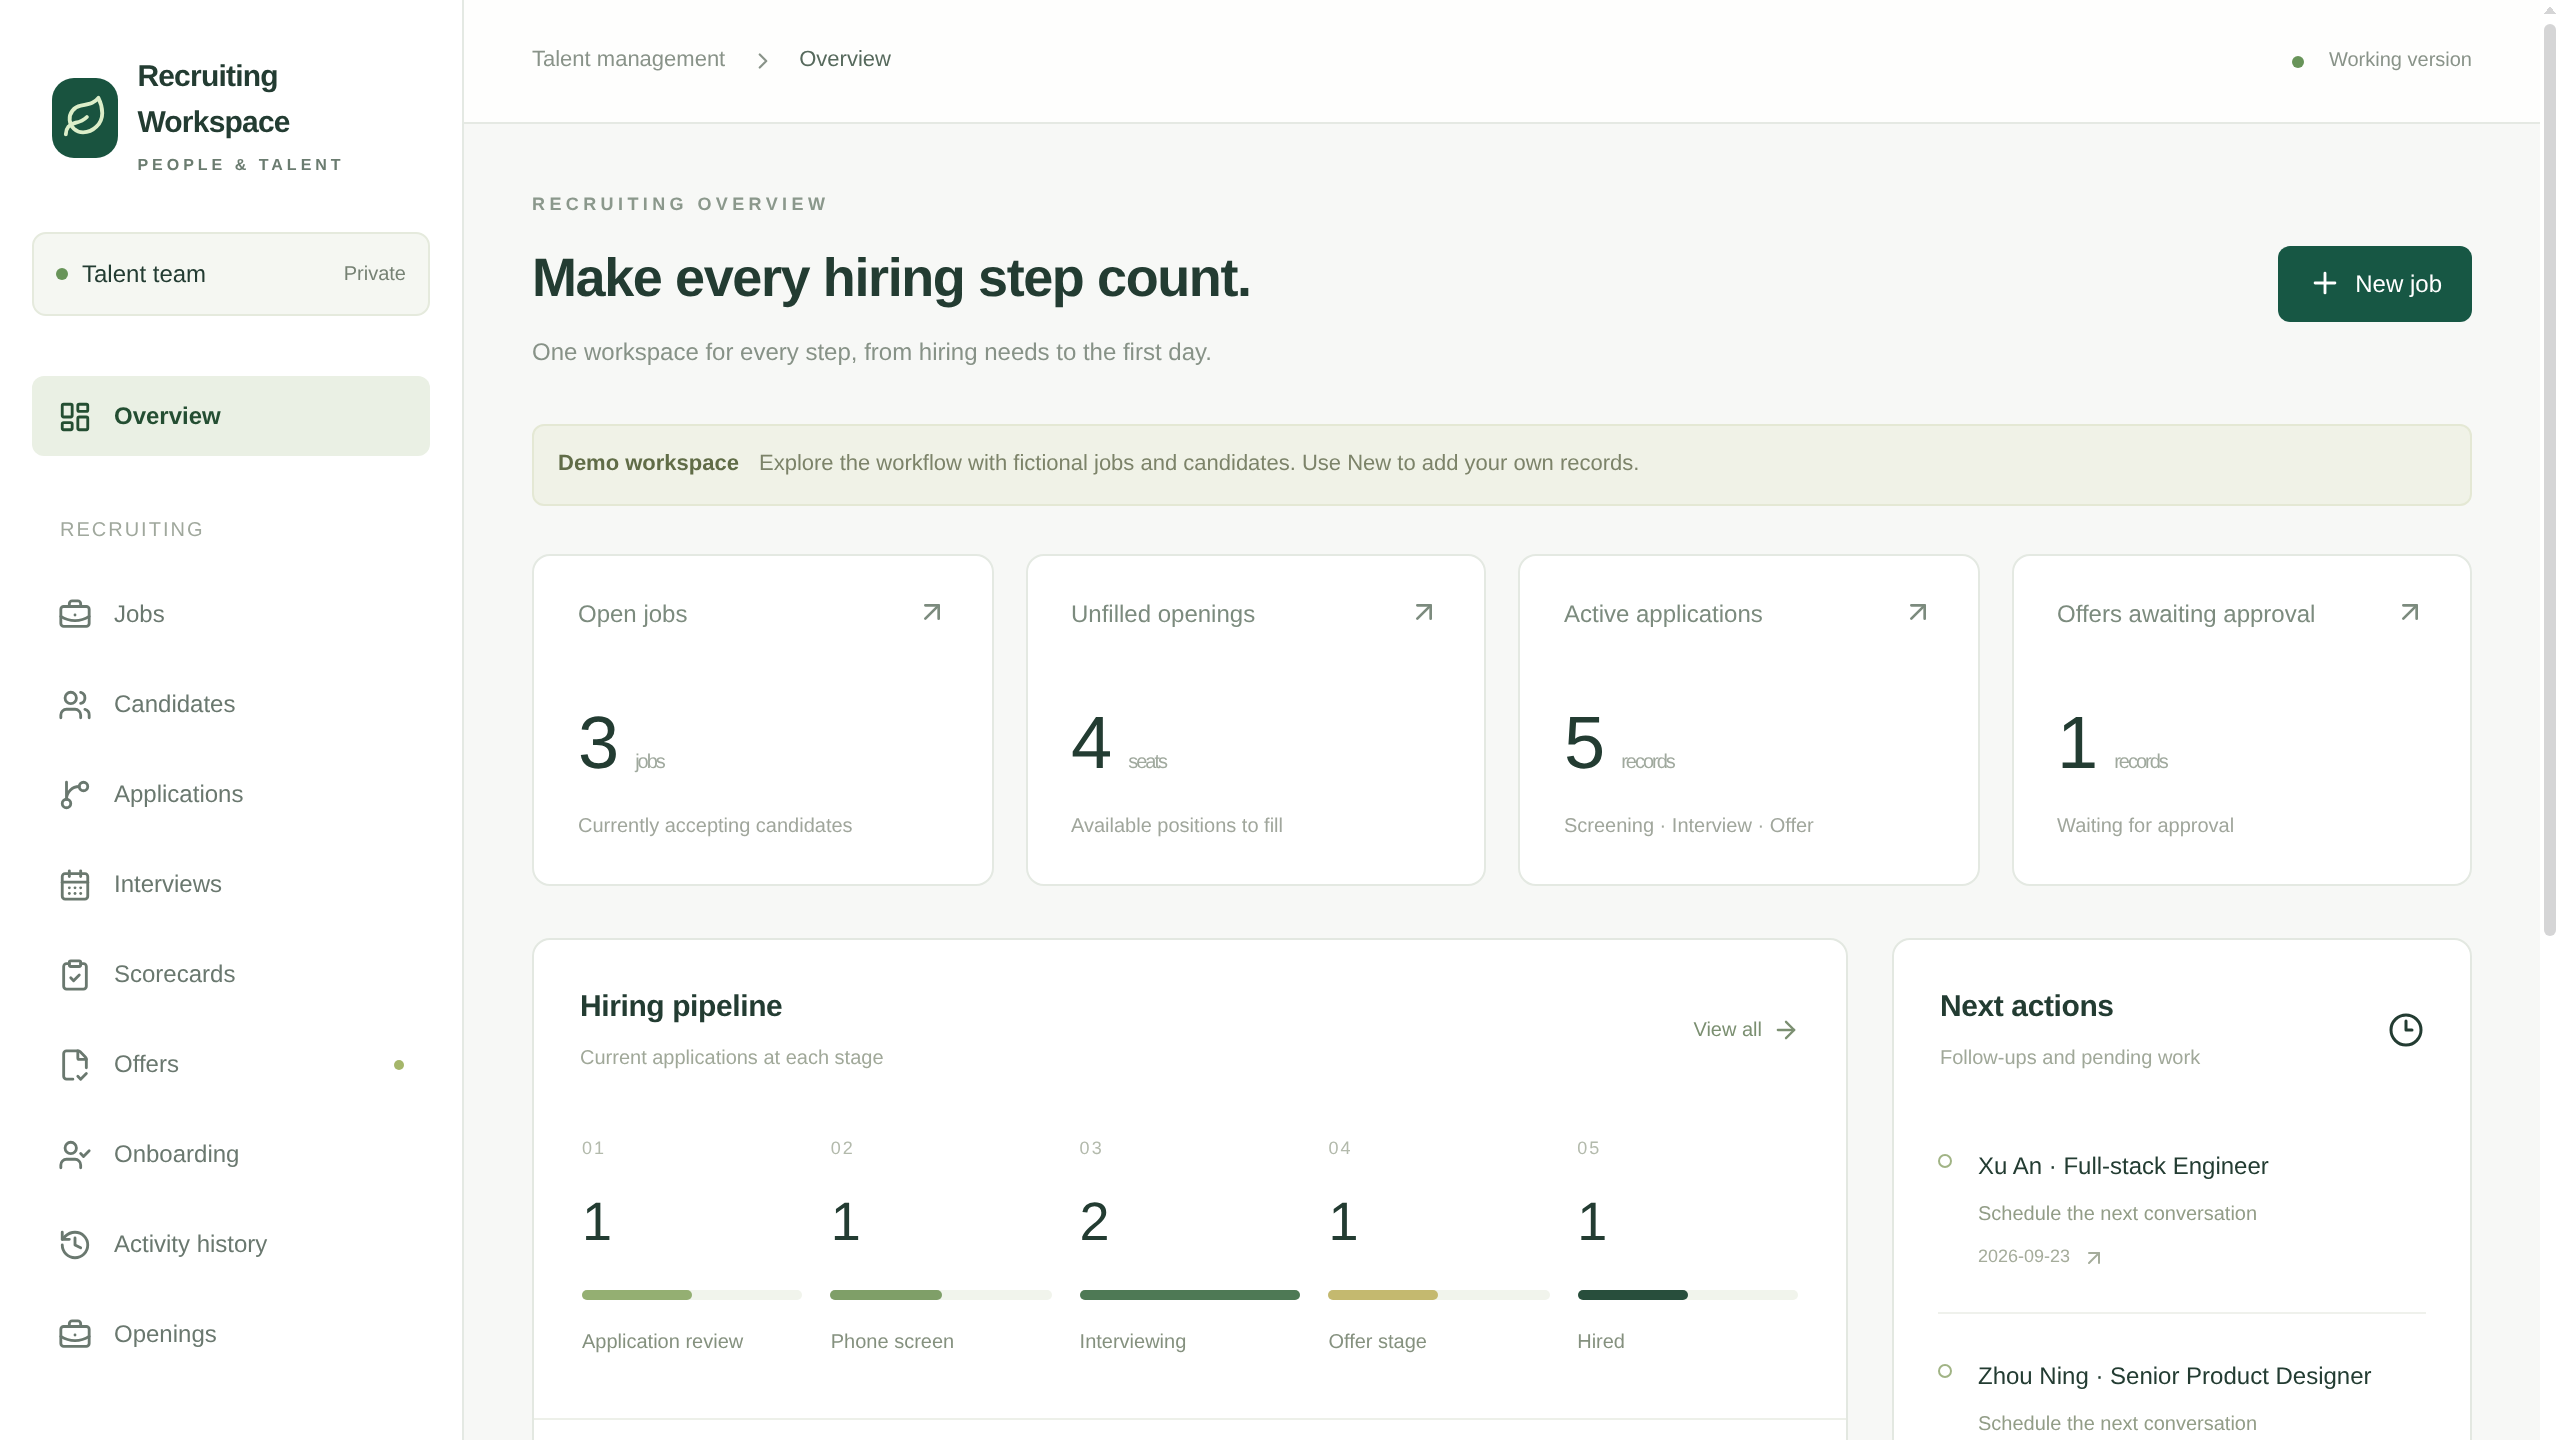Click the Onboarding user-check icon

point(75,1154)
